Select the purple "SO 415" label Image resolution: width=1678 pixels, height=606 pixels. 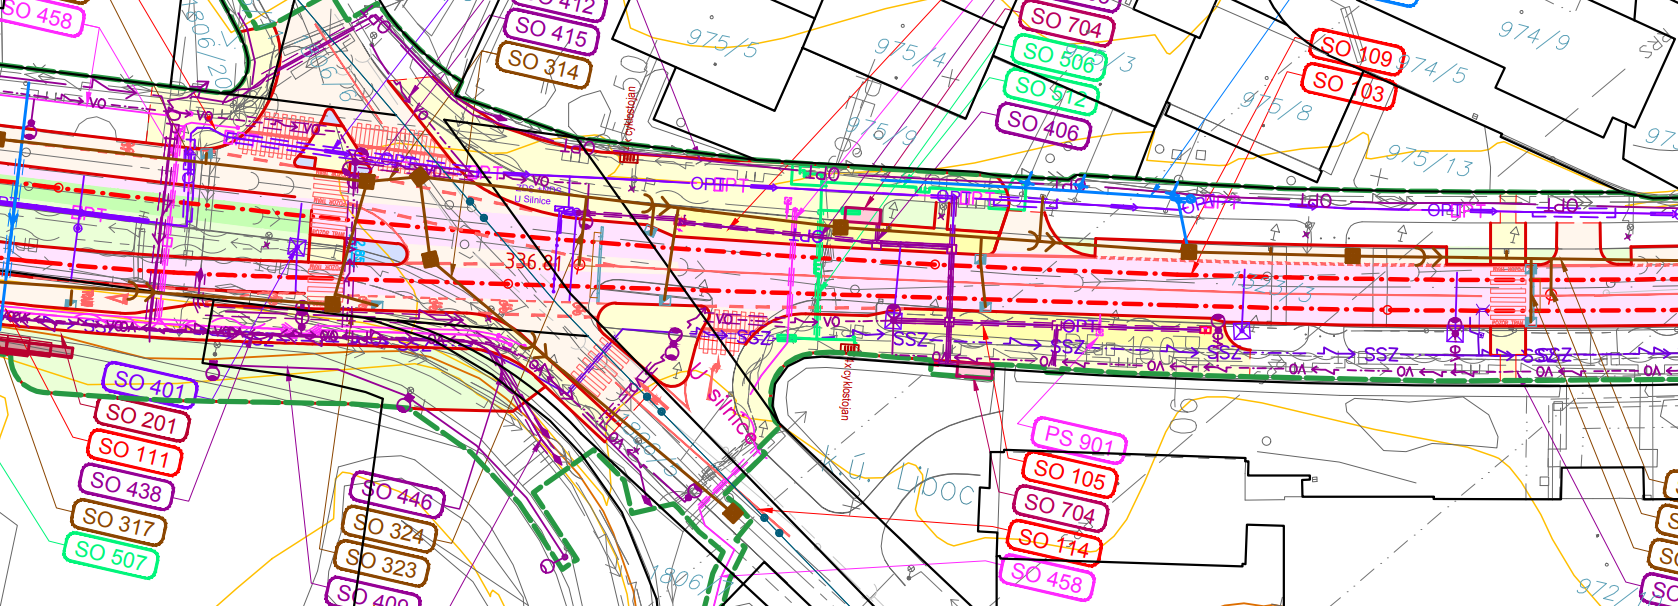point(553,33)
